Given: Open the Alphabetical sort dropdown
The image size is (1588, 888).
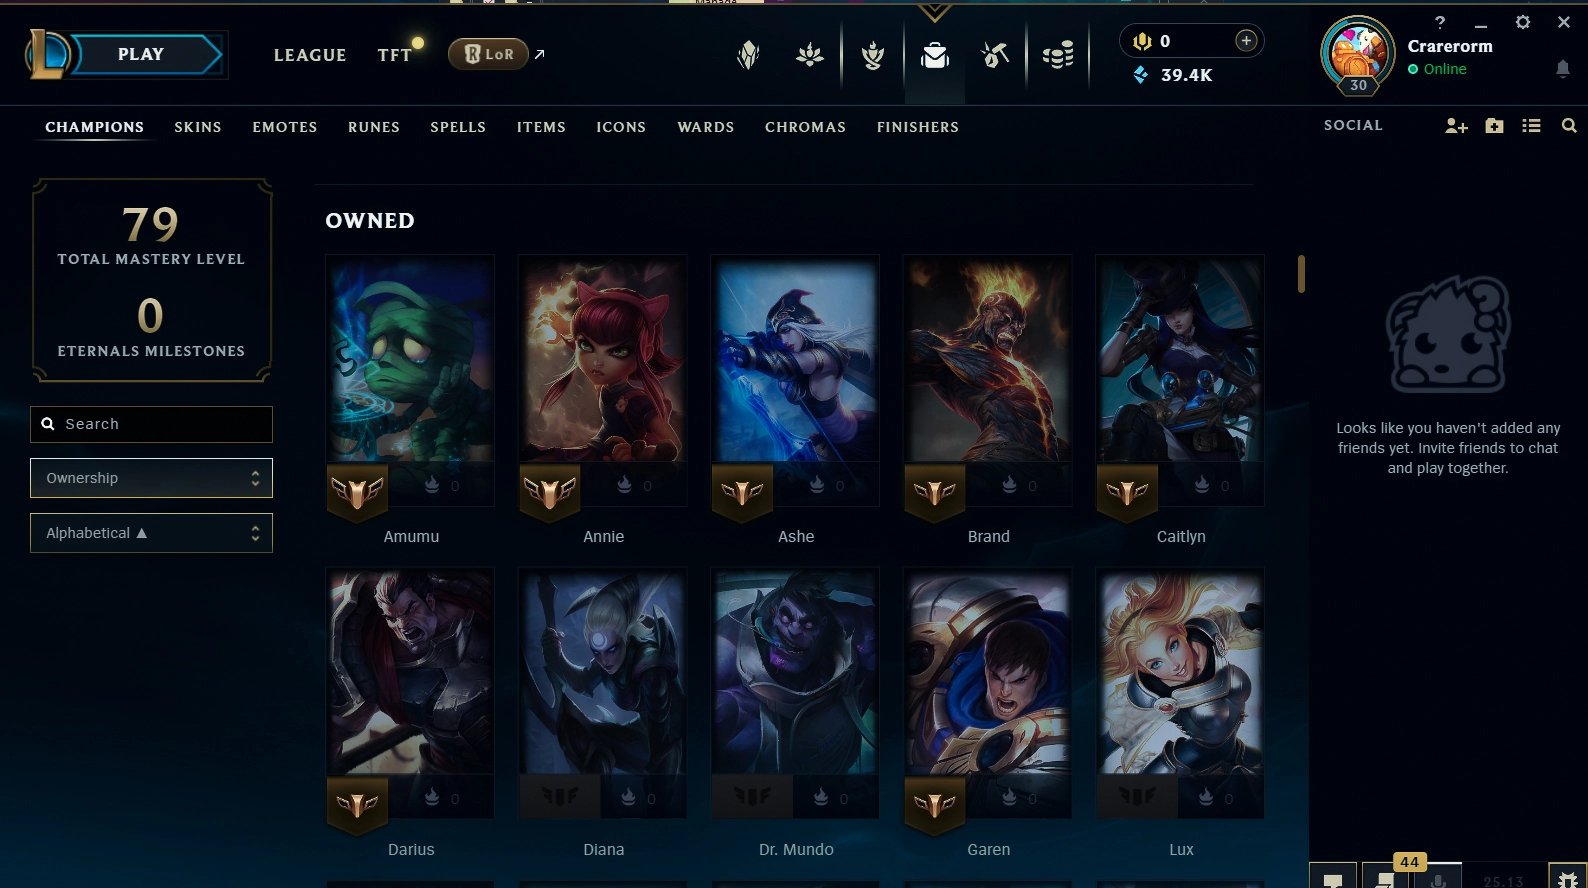Looking at the screenshot, I should pos(151,533).
